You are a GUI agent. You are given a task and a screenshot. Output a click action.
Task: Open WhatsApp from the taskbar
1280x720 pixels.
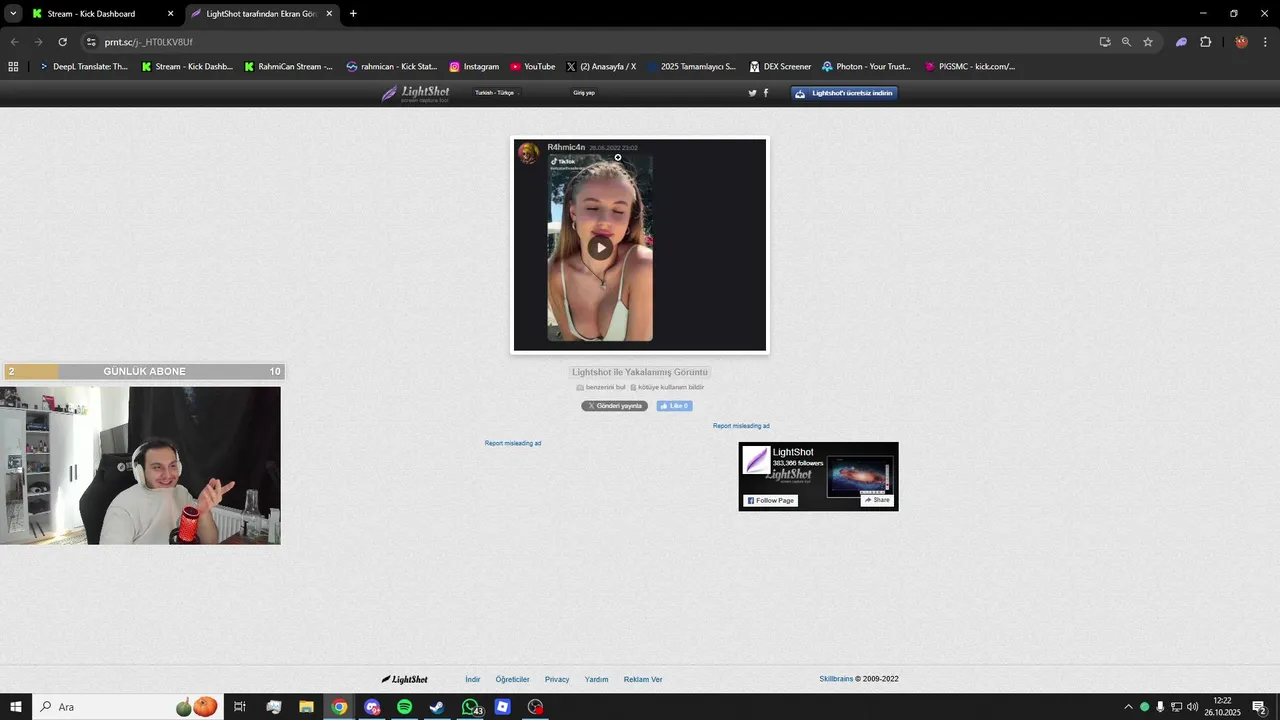coord(470,707)
